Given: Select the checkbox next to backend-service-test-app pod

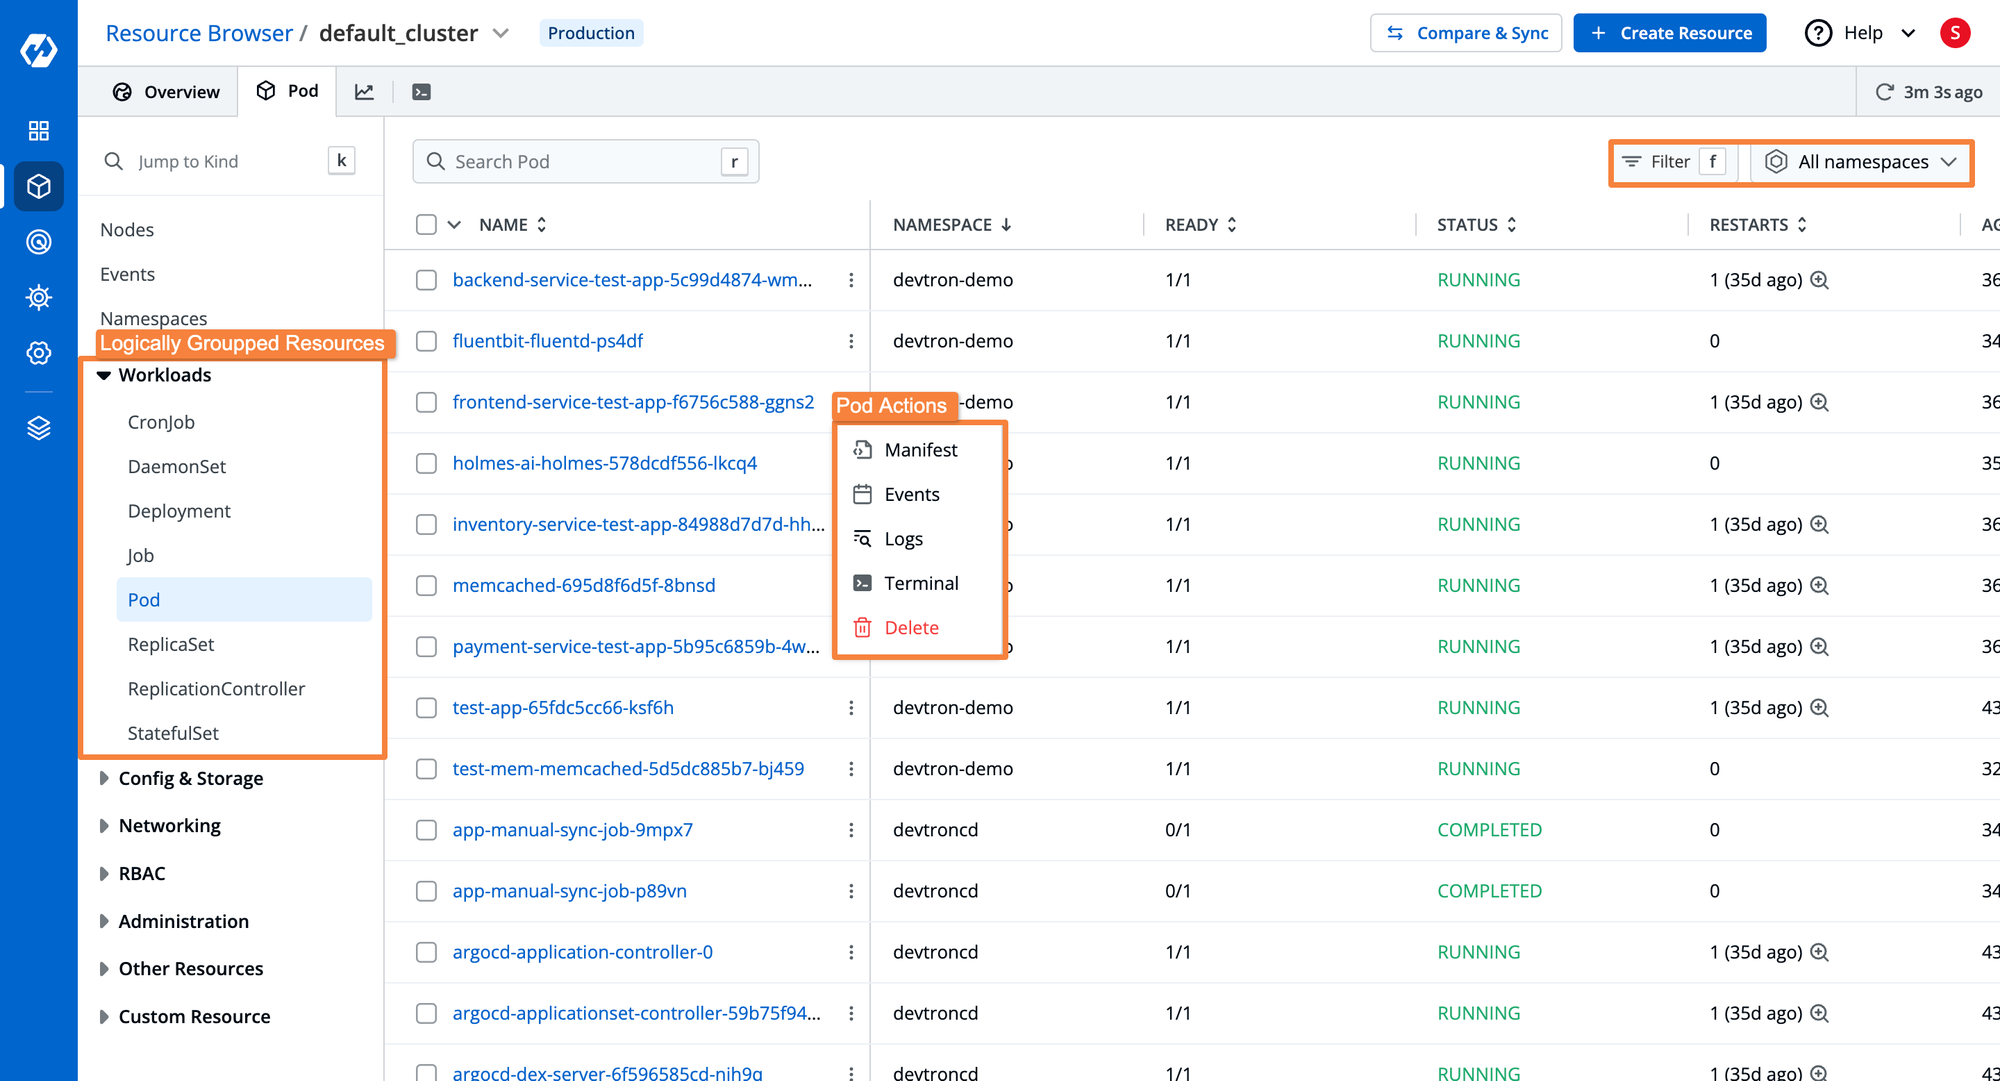Looking at the screenshot, I should click(426, 280).
